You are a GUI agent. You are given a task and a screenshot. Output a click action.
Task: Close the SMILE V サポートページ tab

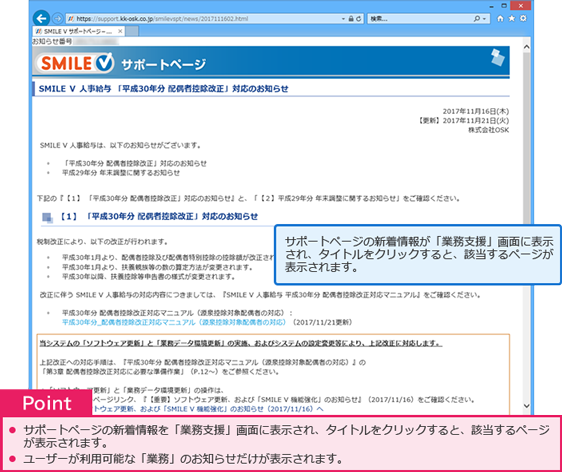click(120, 31)
